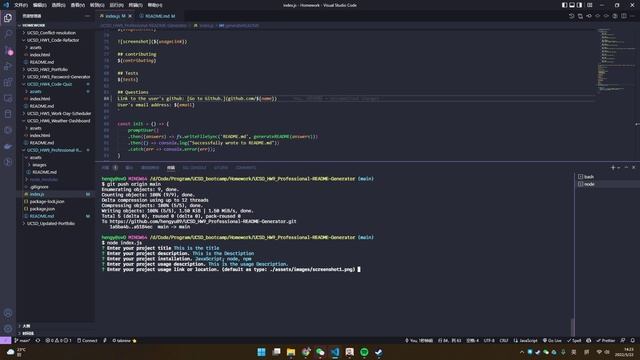Click generateREADME in the breadcrumb

pos(239,25)
